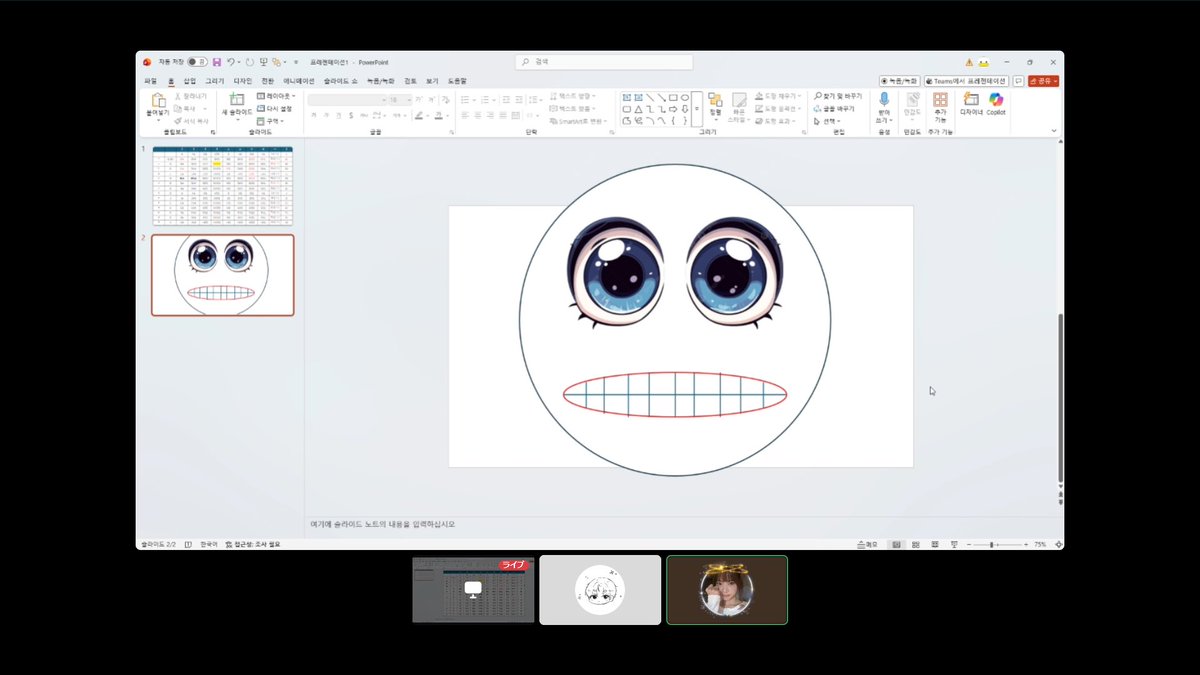Select the line shape in shapes gallery

tap(650, 97)
